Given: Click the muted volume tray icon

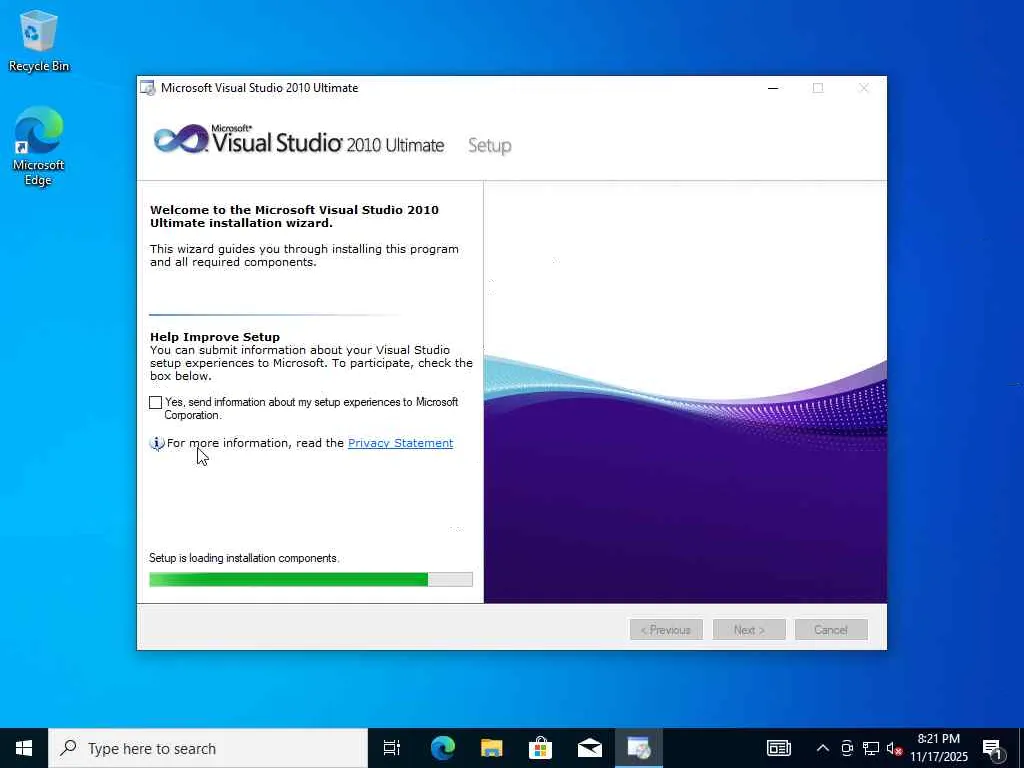Looking at the screenshot, I should click(x=894, y=748).
